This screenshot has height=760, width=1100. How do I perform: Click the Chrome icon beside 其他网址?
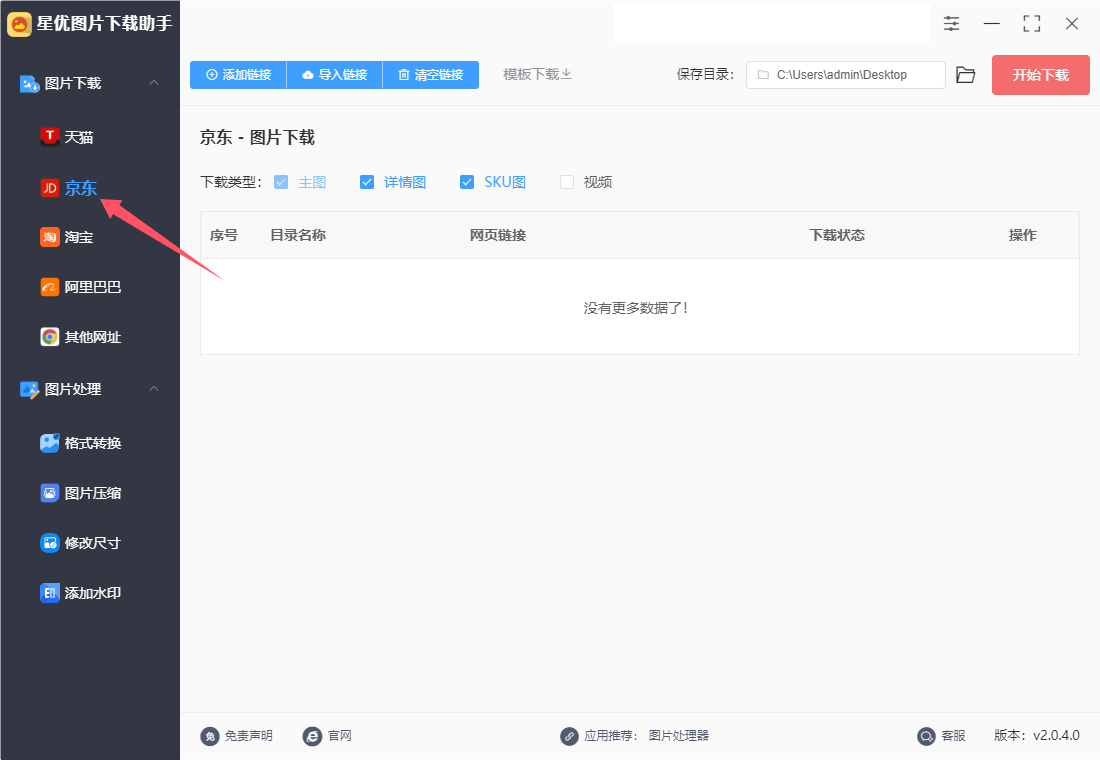pyautogui.click(x=49, y=337)
